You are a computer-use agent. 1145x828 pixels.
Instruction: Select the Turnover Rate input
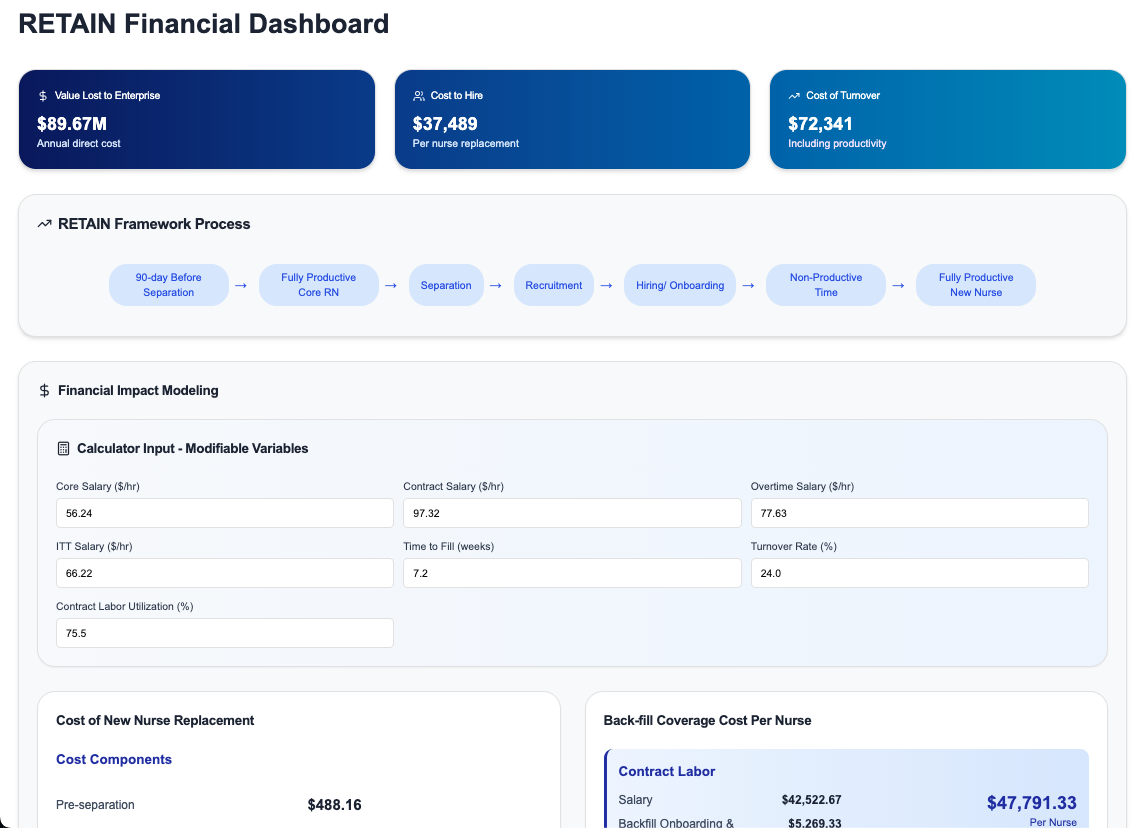tap(919, 572)
